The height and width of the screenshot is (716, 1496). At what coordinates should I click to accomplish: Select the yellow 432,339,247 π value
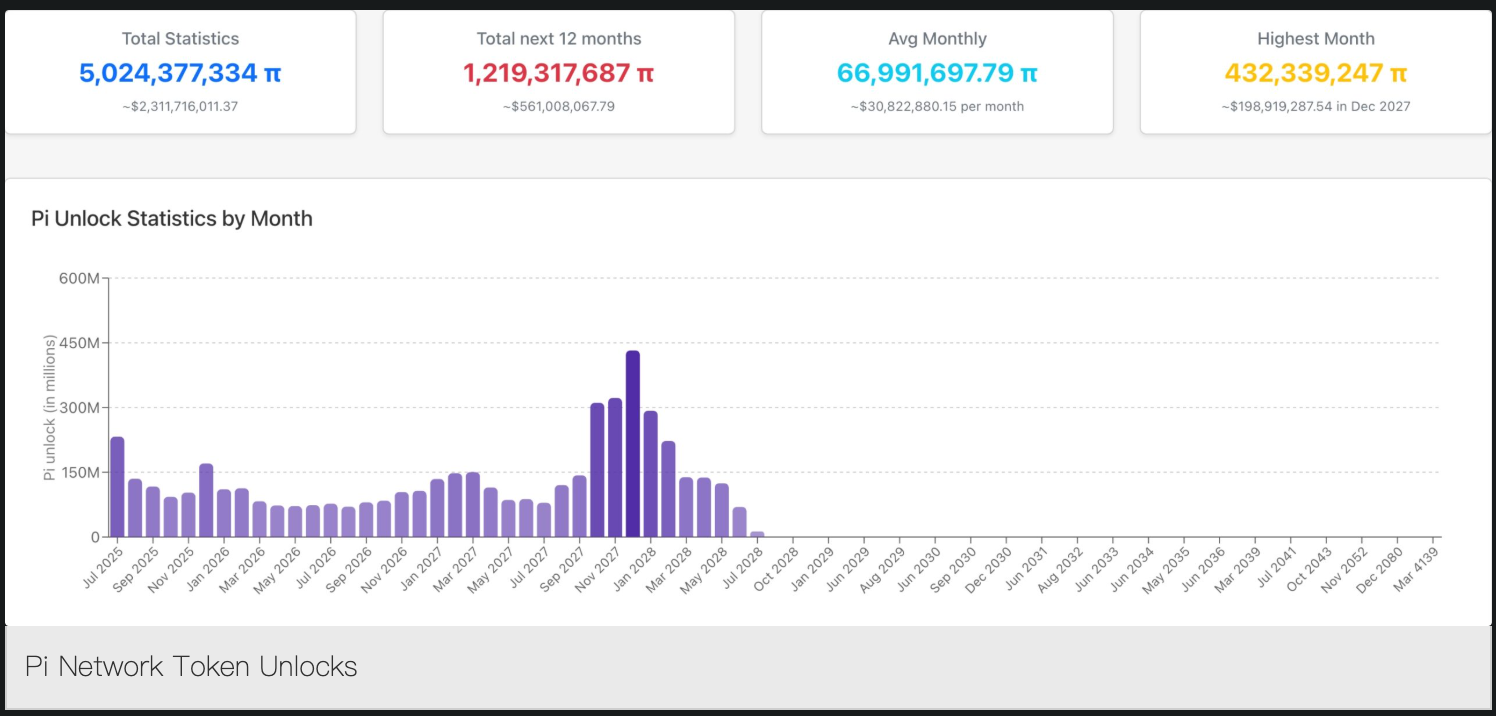pyautogui.click(x=1315, y=73)
